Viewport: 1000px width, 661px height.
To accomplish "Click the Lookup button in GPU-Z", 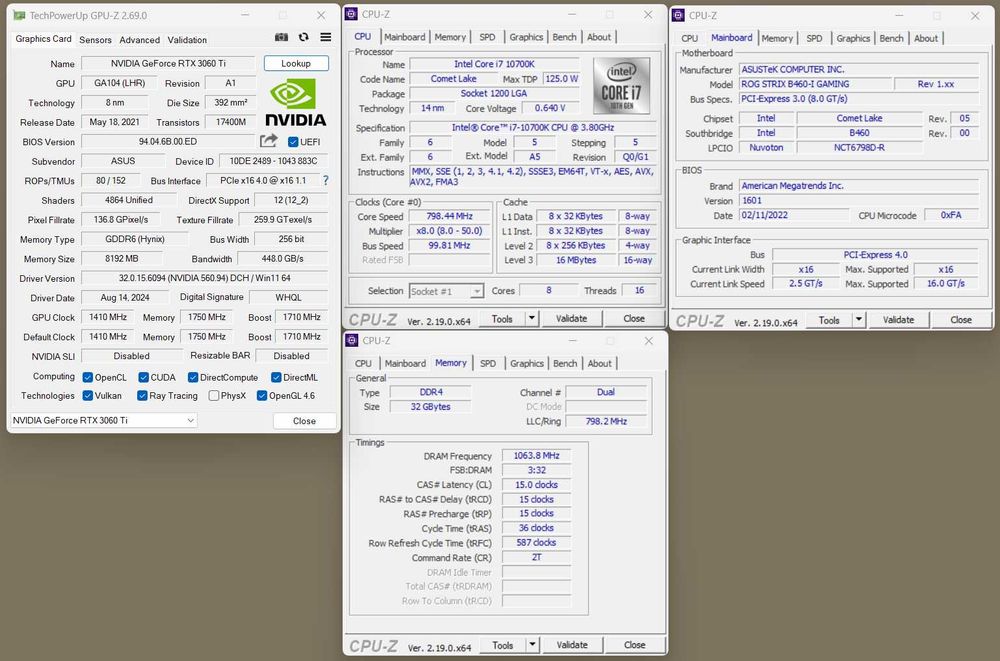I will point(296,63).
